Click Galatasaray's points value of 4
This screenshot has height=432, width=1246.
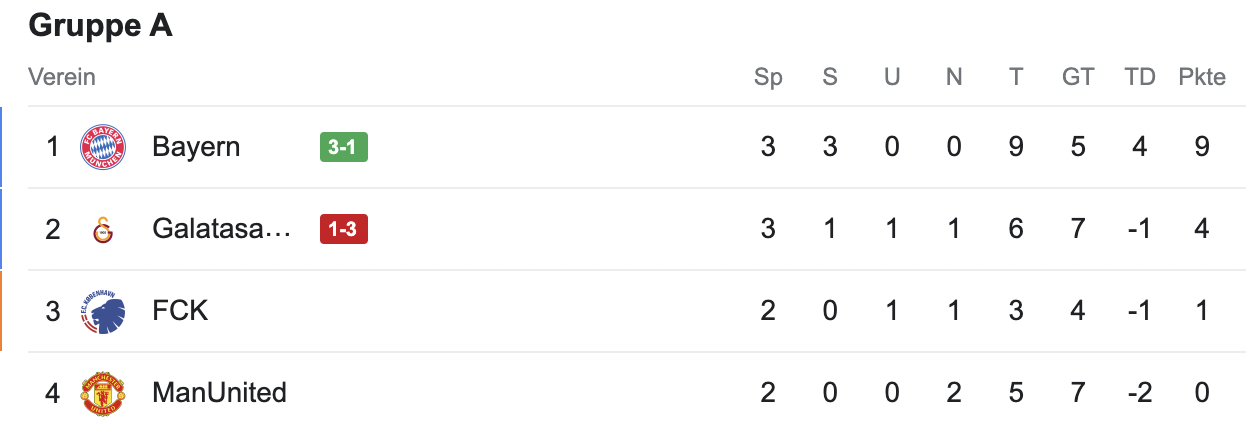pos(1201,230)
